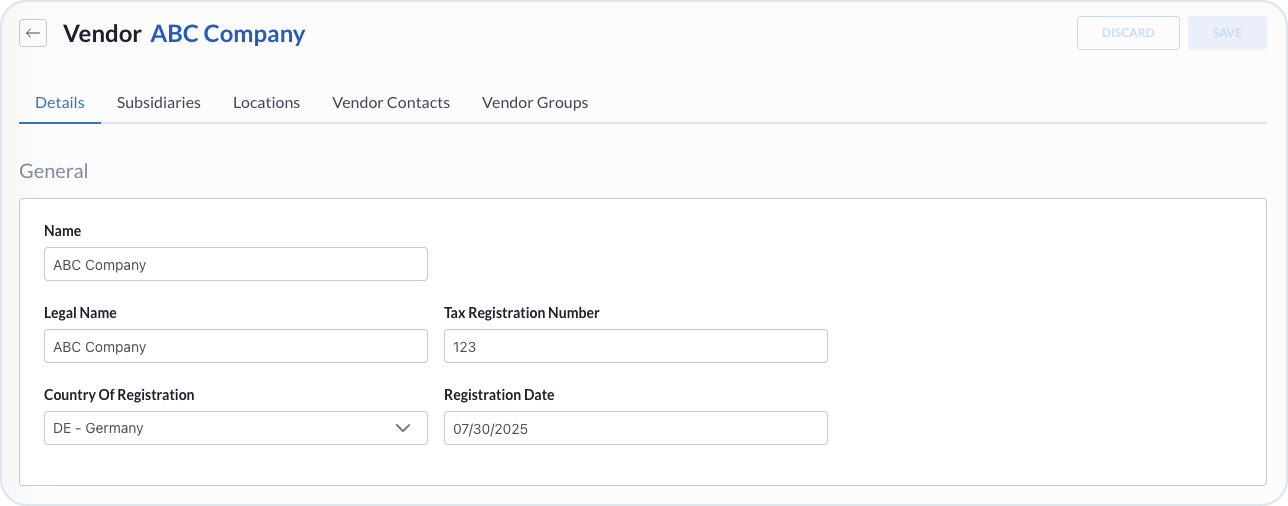Click the Registration Date field
Image resolution: width=1288 pixels, height=506 pixels.
tap(635, 428)
